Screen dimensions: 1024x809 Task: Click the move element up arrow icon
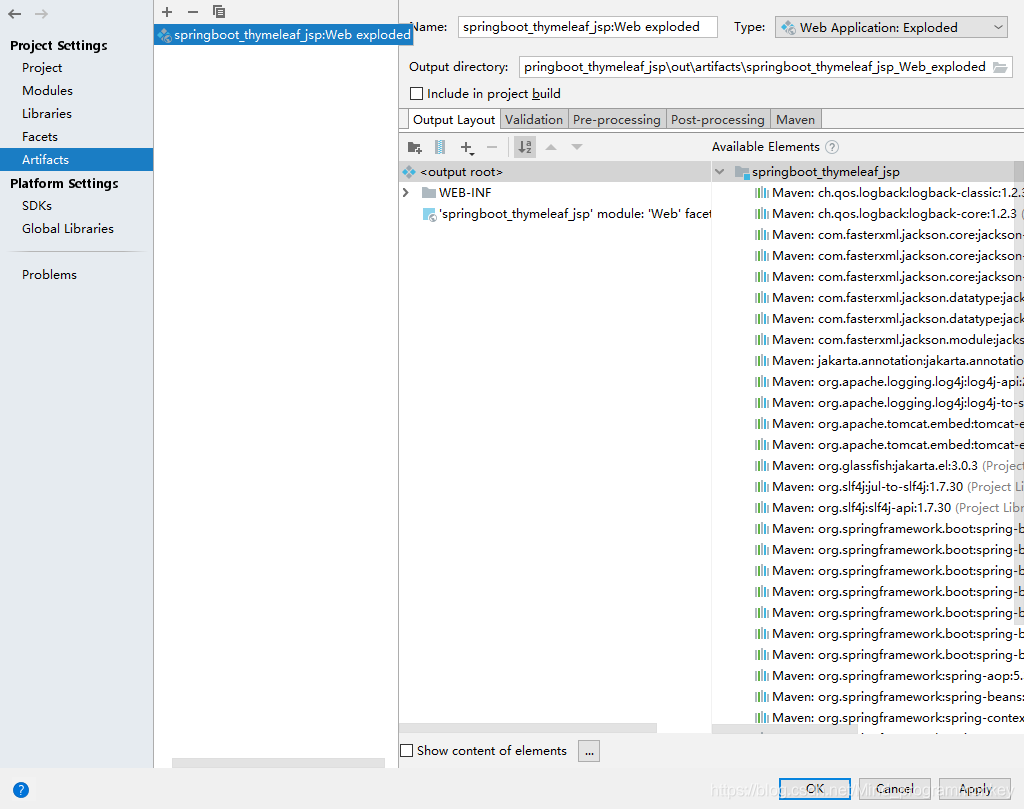pyautogui.click(x=551, y=146)
